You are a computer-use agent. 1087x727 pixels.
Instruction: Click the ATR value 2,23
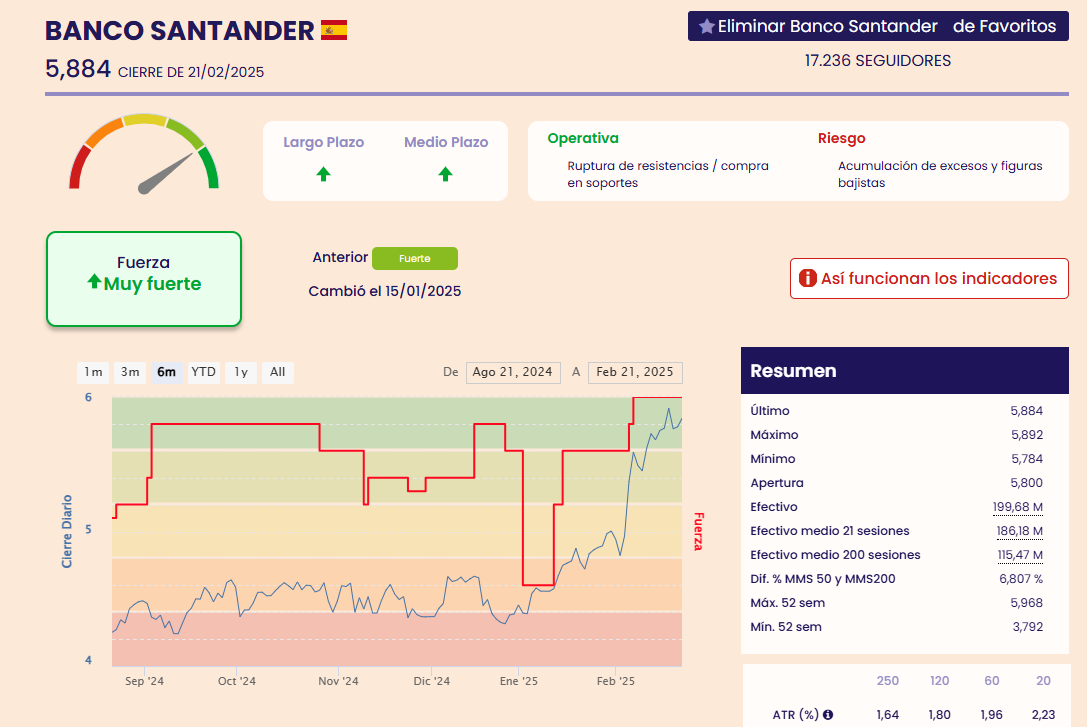(1043, 715)
